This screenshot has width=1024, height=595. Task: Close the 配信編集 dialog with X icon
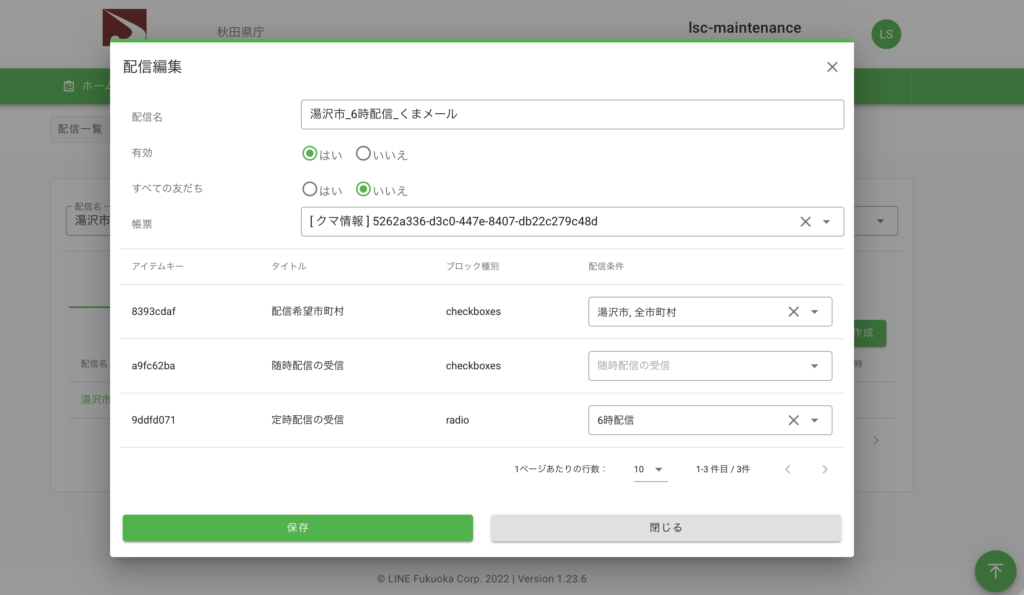pos(832,67)
